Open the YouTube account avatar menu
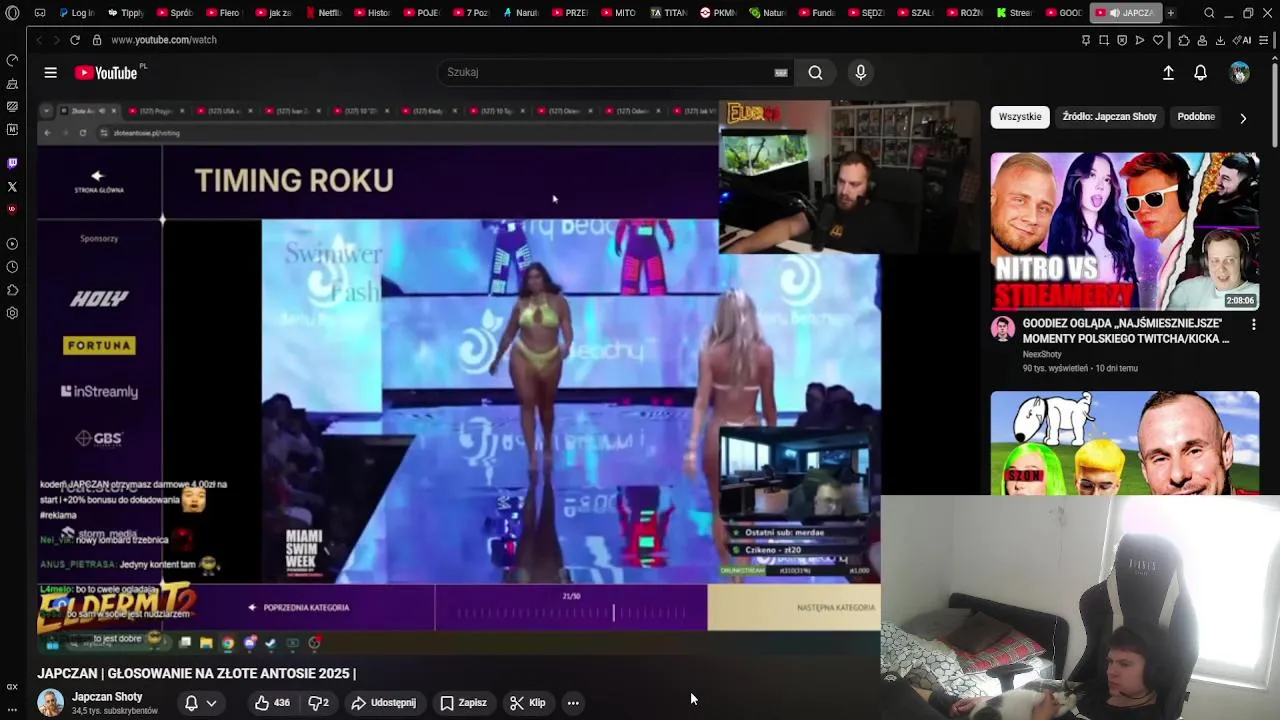1280x720 pixels. click(1239, 72)
